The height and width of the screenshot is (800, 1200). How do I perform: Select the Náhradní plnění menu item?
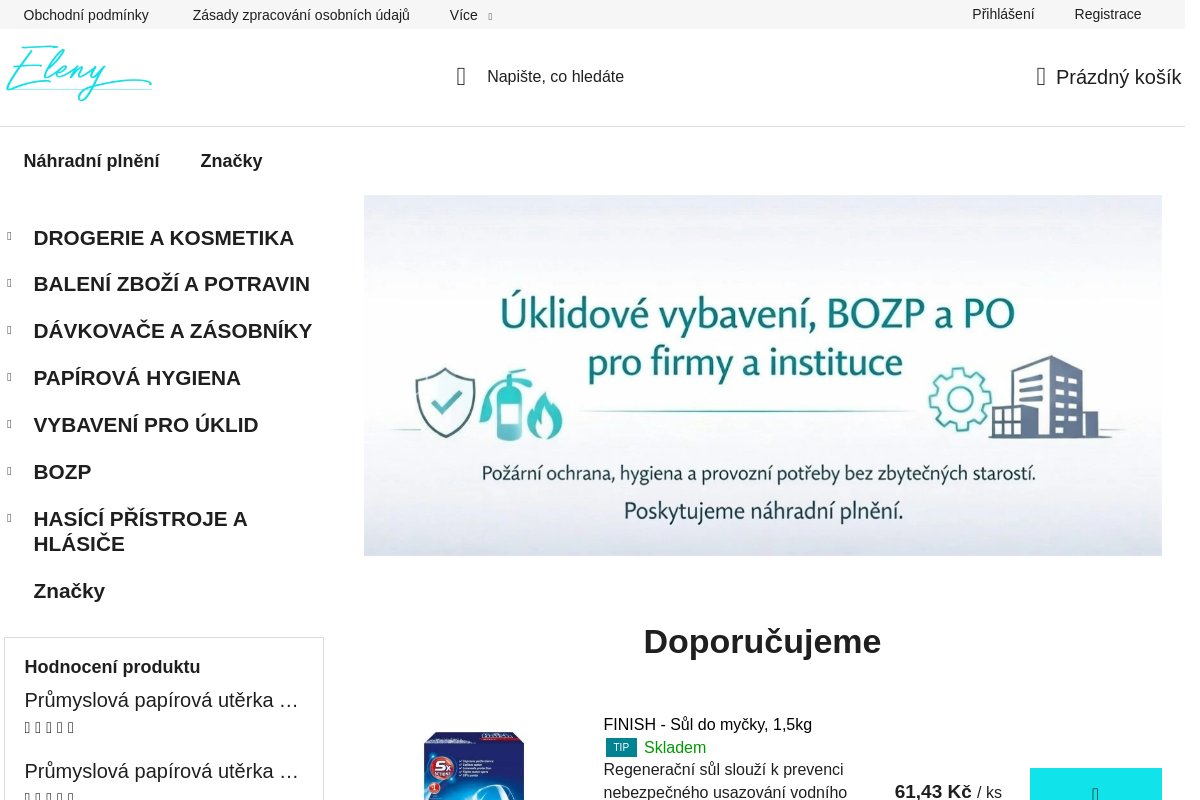[x=91, y=161]
